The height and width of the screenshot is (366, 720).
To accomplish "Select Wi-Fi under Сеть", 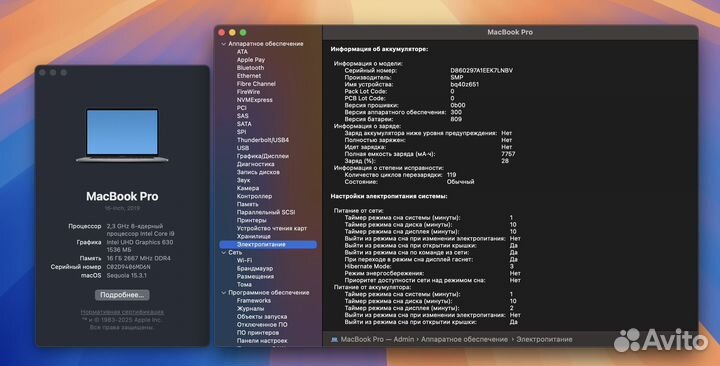I will [244, 260].
